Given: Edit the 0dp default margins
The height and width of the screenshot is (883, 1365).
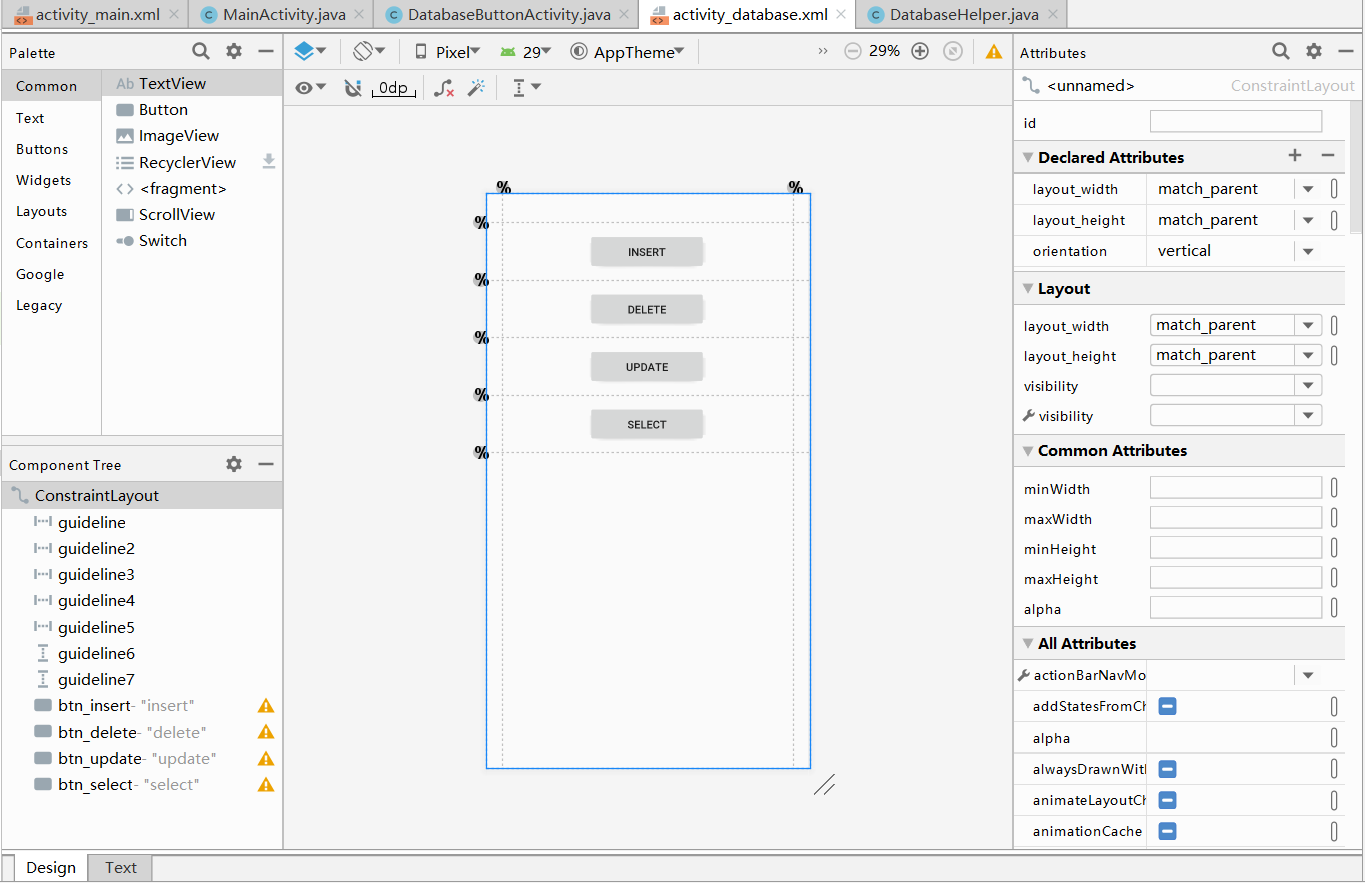Looking at the screenshot, I should [393, 88].
